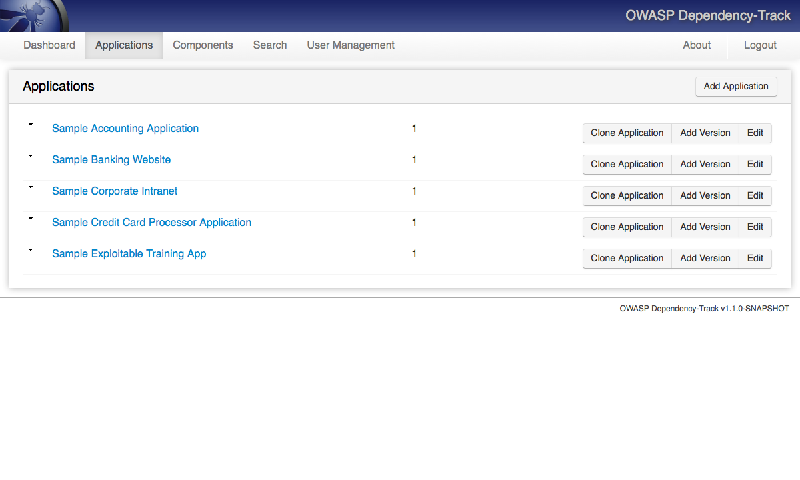Add Version to Sample Banking Website
The height and width of the screenshot is (480, 800).
coord(705,164)
